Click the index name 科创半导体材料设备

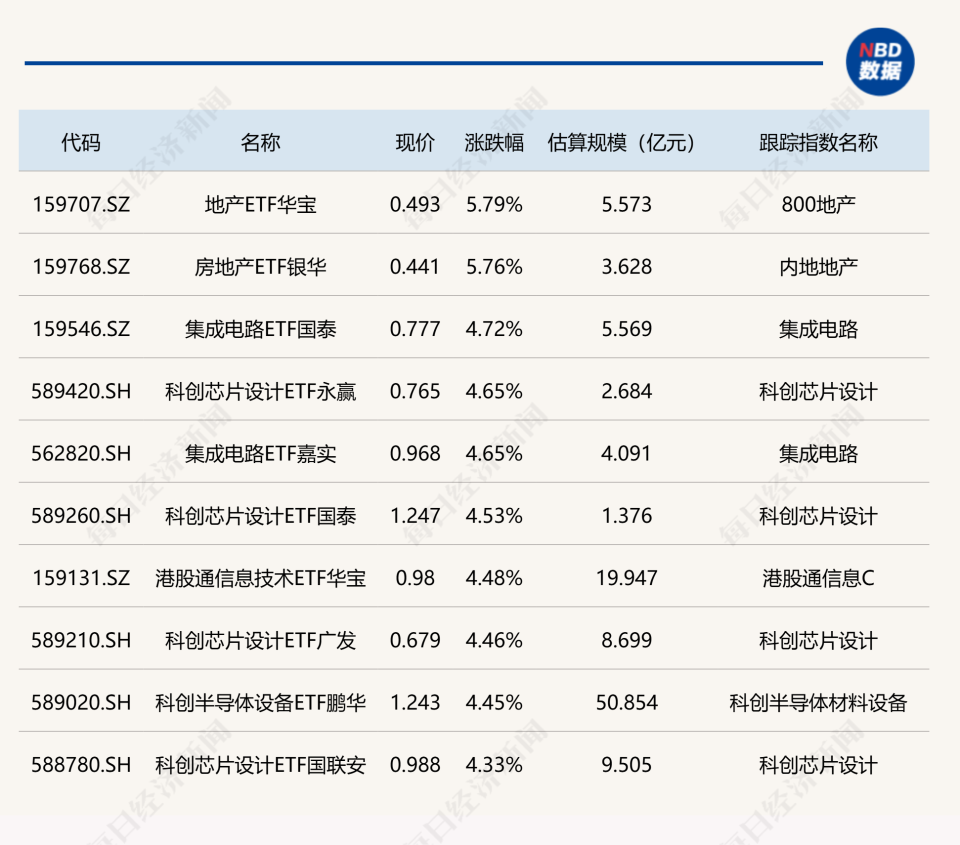819,702
